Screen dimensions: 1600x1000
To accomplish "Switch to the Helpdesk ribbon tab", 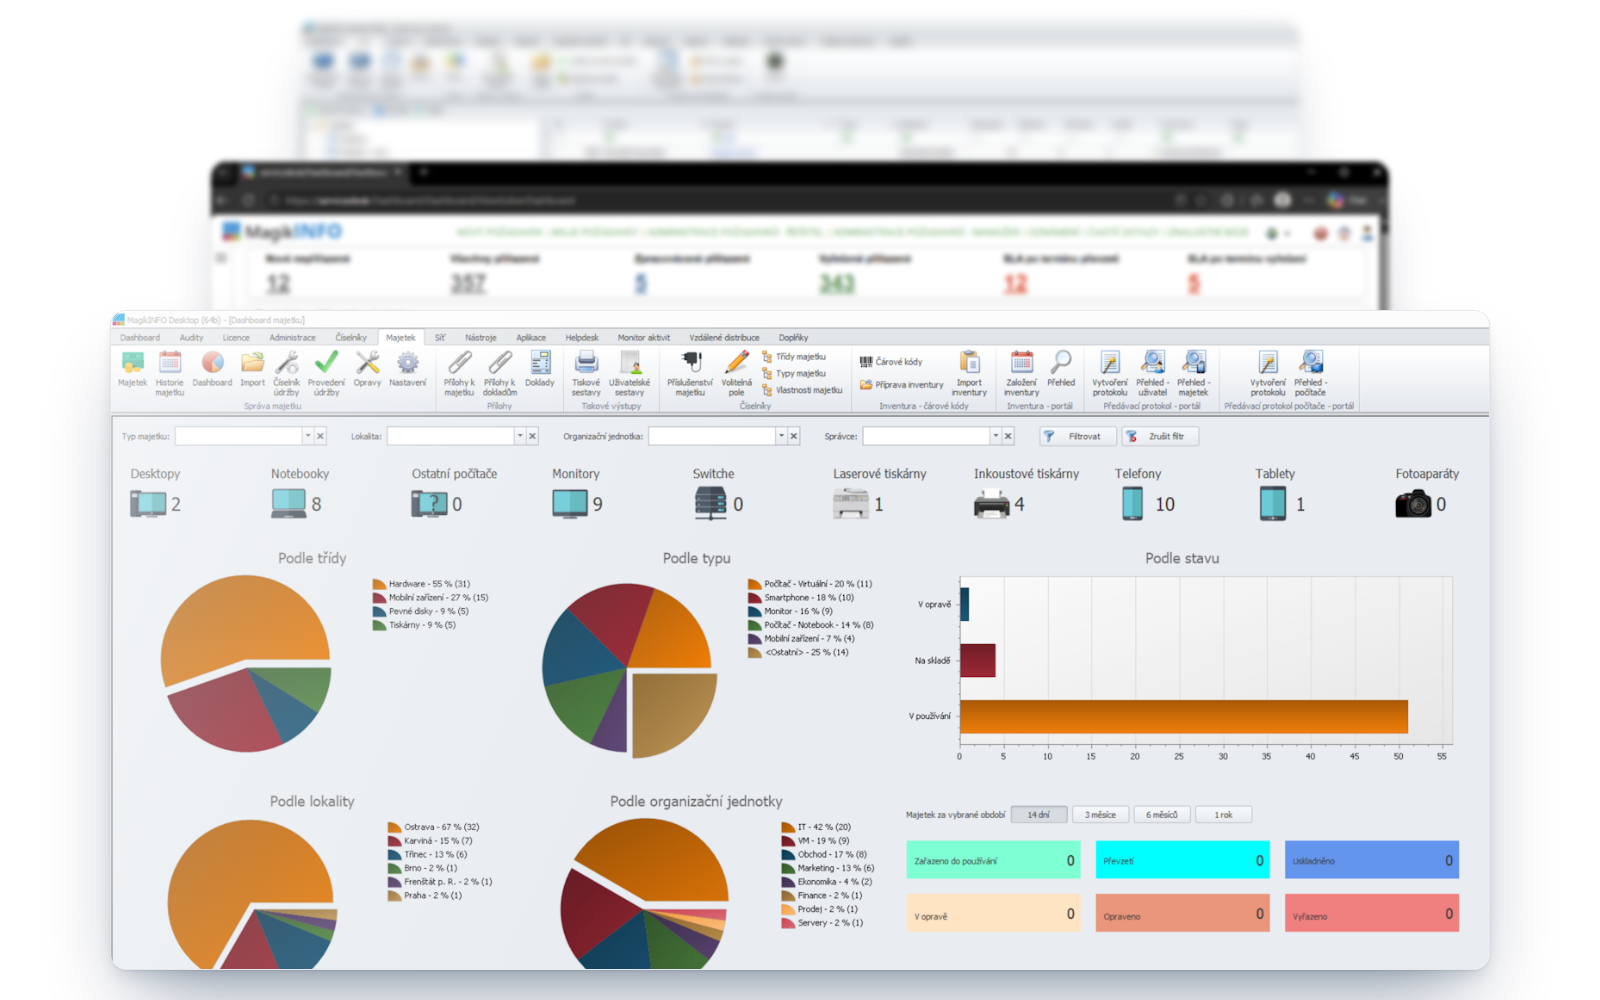I will (581, 338).
